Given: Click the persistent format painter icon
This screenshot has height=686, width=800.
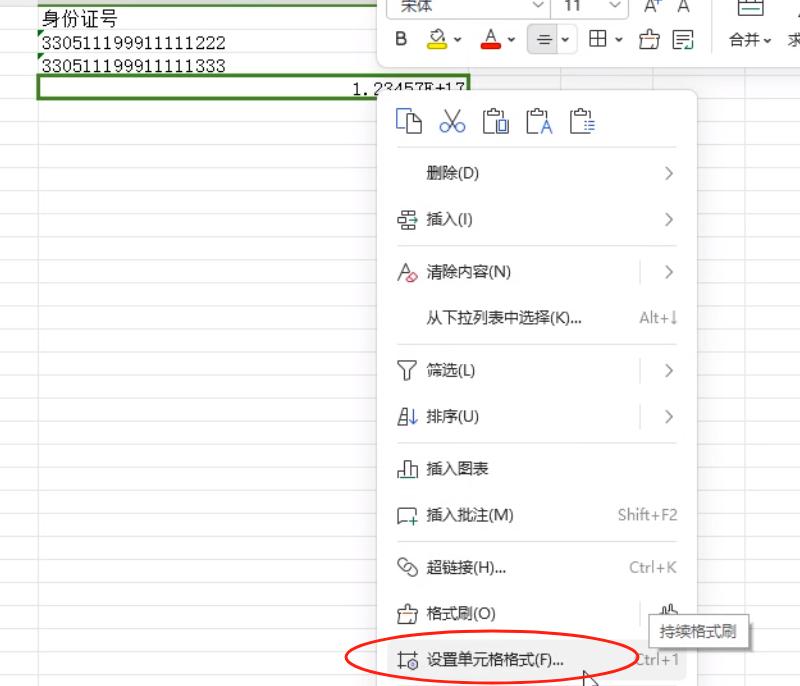Looking at the screenshot, I should (669, 609).
